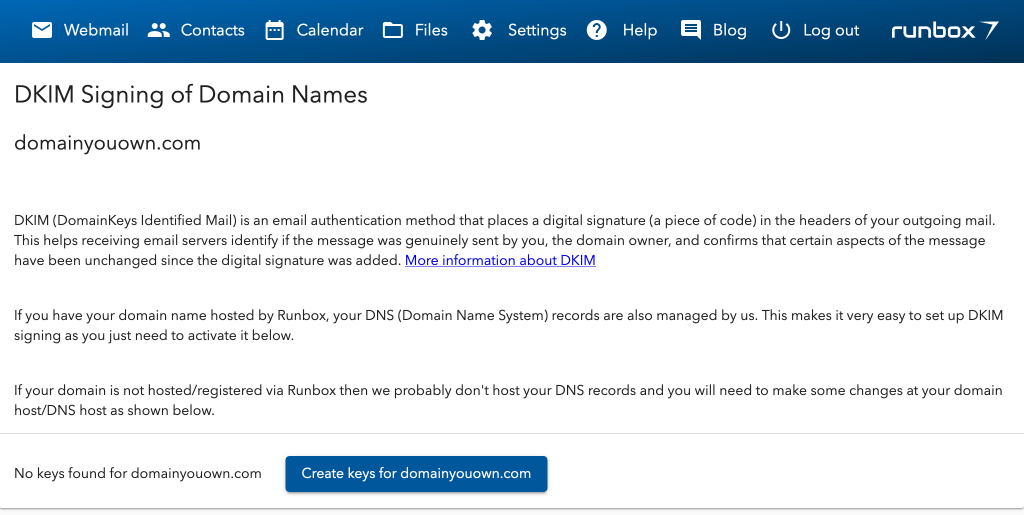Open the Calendar text label

point(330,30)
